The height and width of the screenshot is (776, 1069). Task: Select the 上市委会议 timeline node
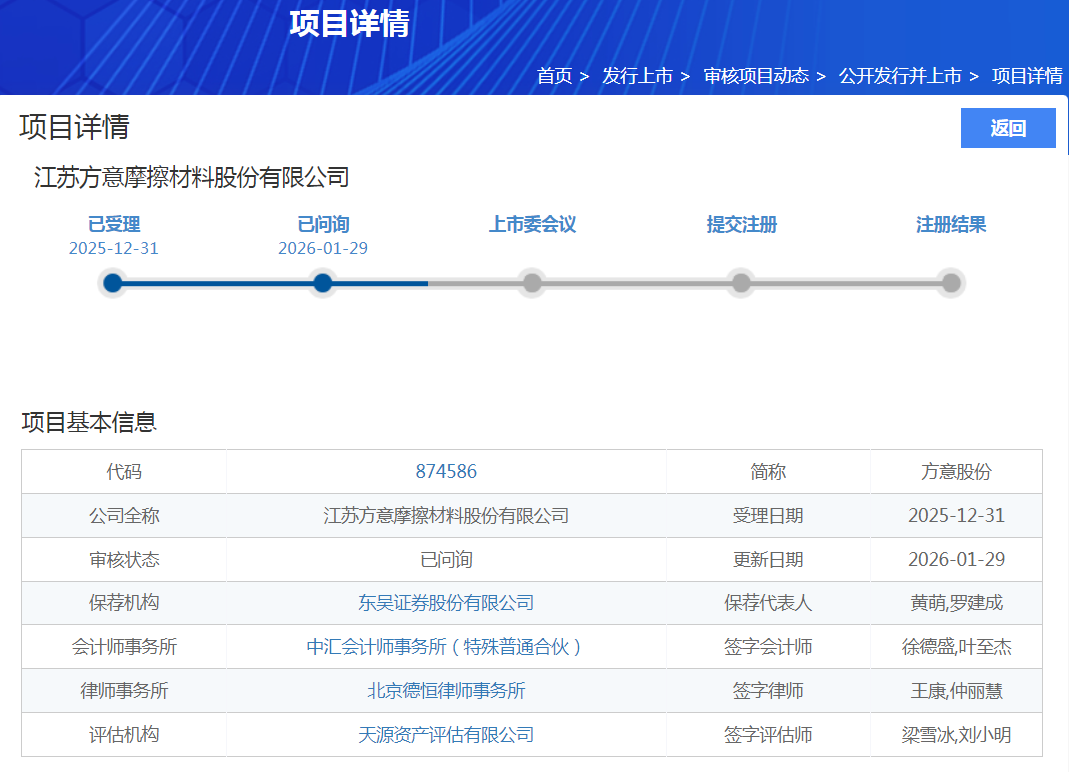coord(532,283)
